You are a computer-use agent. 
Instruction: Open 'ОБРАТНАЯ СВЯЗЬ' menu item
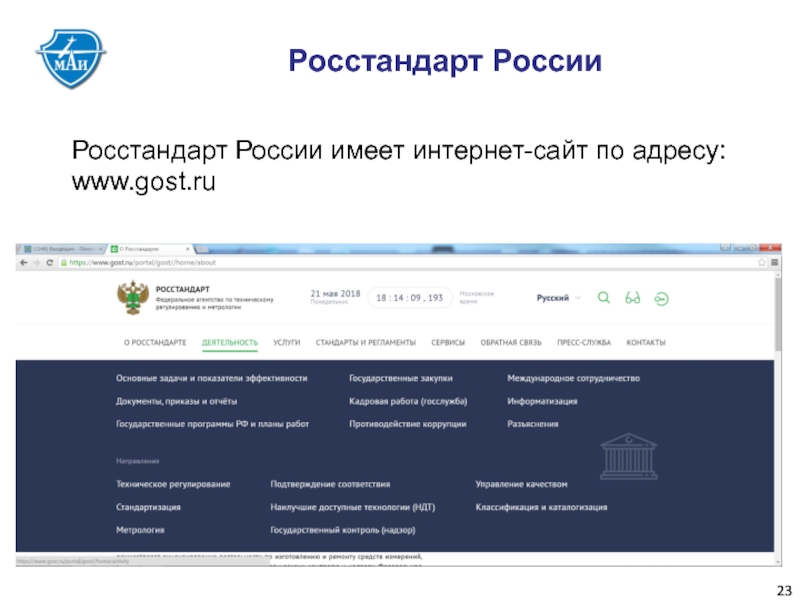click(511, 343)
